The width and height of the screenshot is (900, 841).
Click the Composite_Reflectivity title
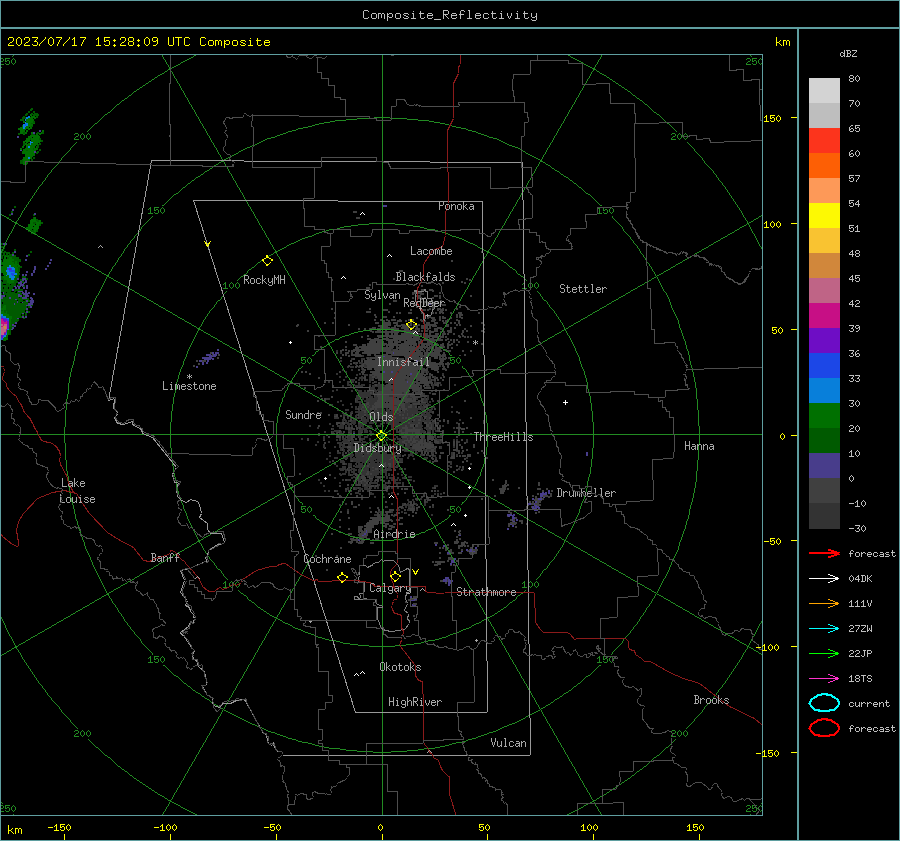pos(450,15)
